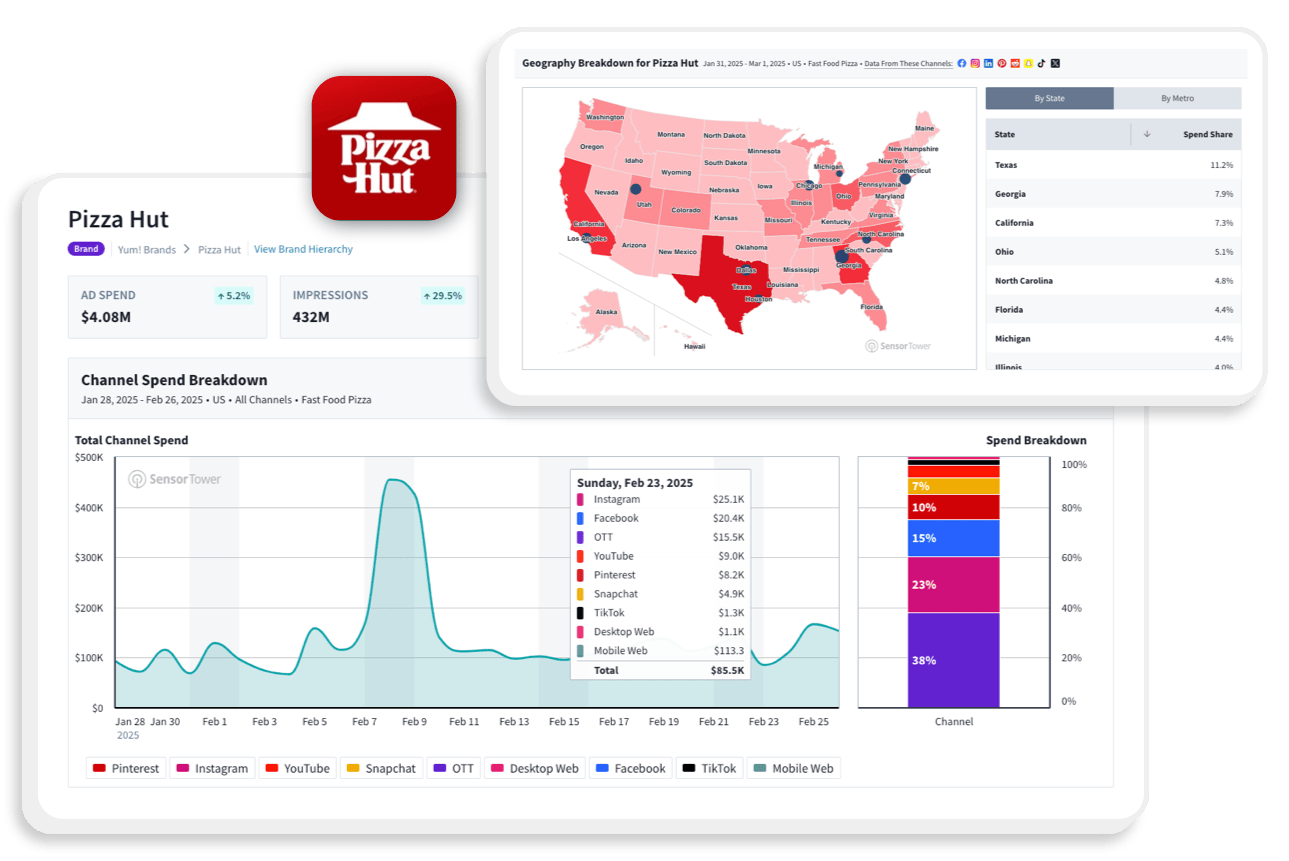Toggle Instagram series in chart legend
This screenshot has height=861, width=1289.
[212, 768]
